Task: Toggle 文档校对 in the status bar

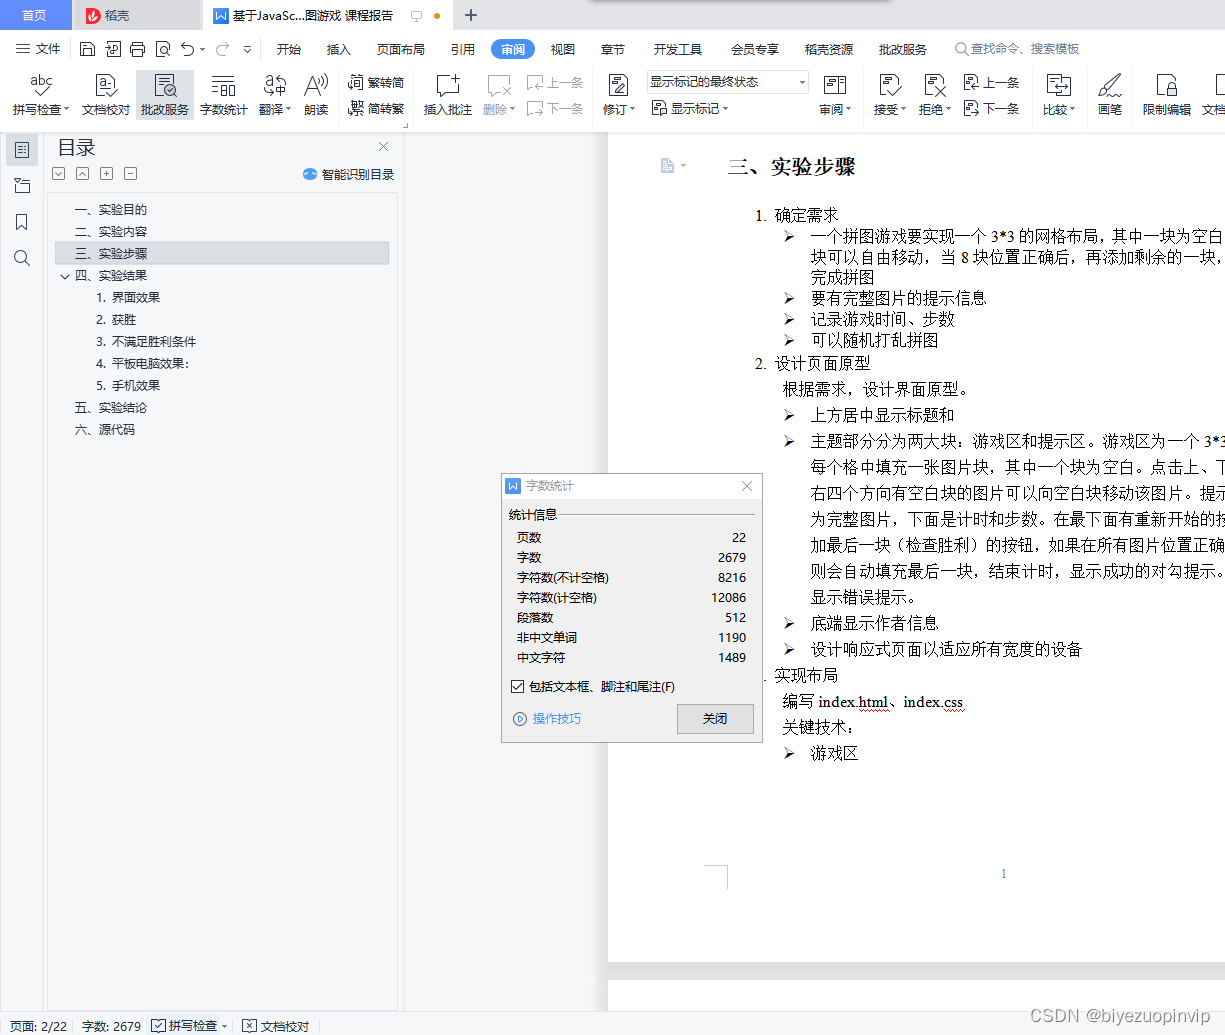Action: (x=275, y=1025)
